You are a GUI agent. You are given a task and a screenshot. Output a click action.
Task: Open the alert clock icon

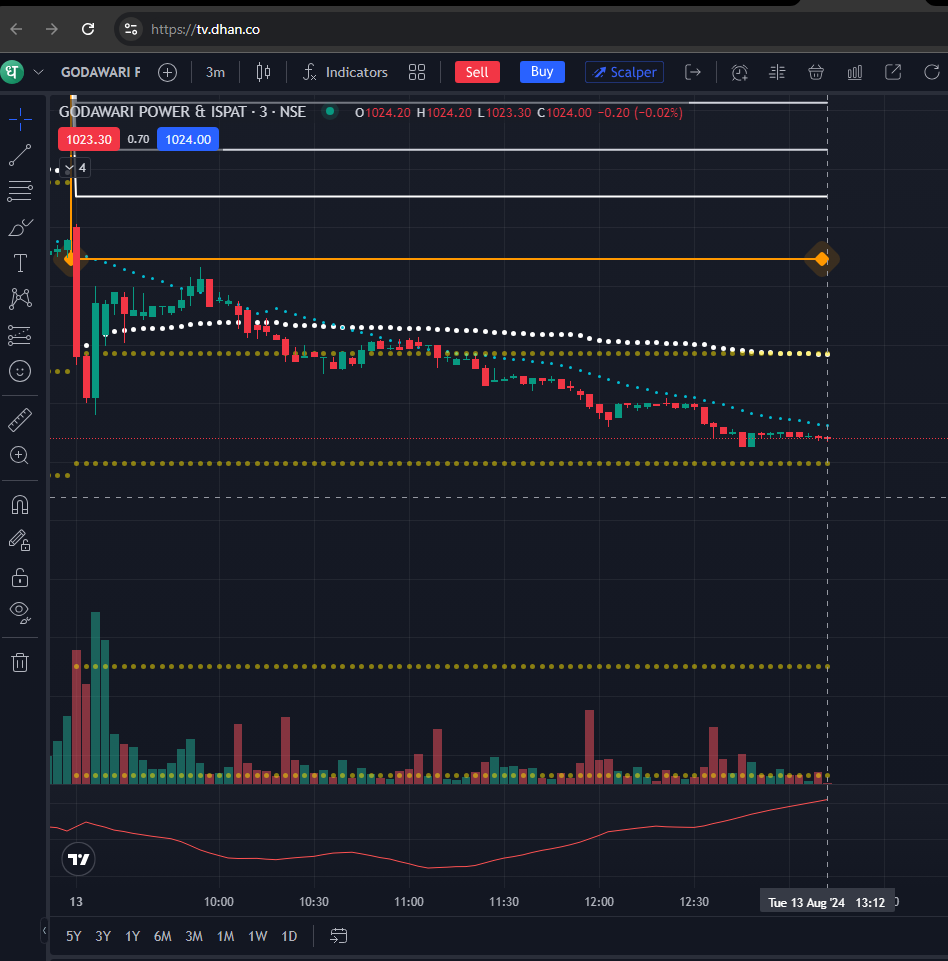(739, 72)
